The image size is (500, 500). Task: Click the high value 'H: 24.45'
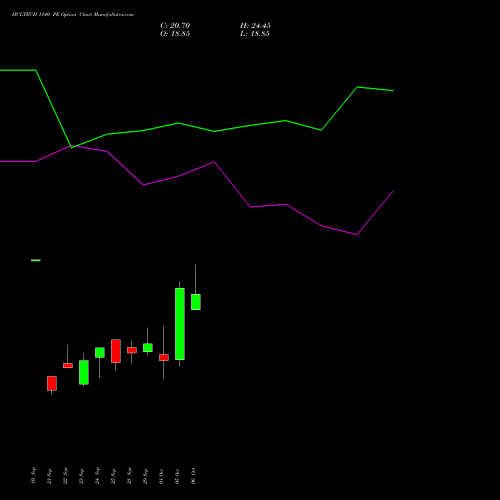click(x=255, y=26)
